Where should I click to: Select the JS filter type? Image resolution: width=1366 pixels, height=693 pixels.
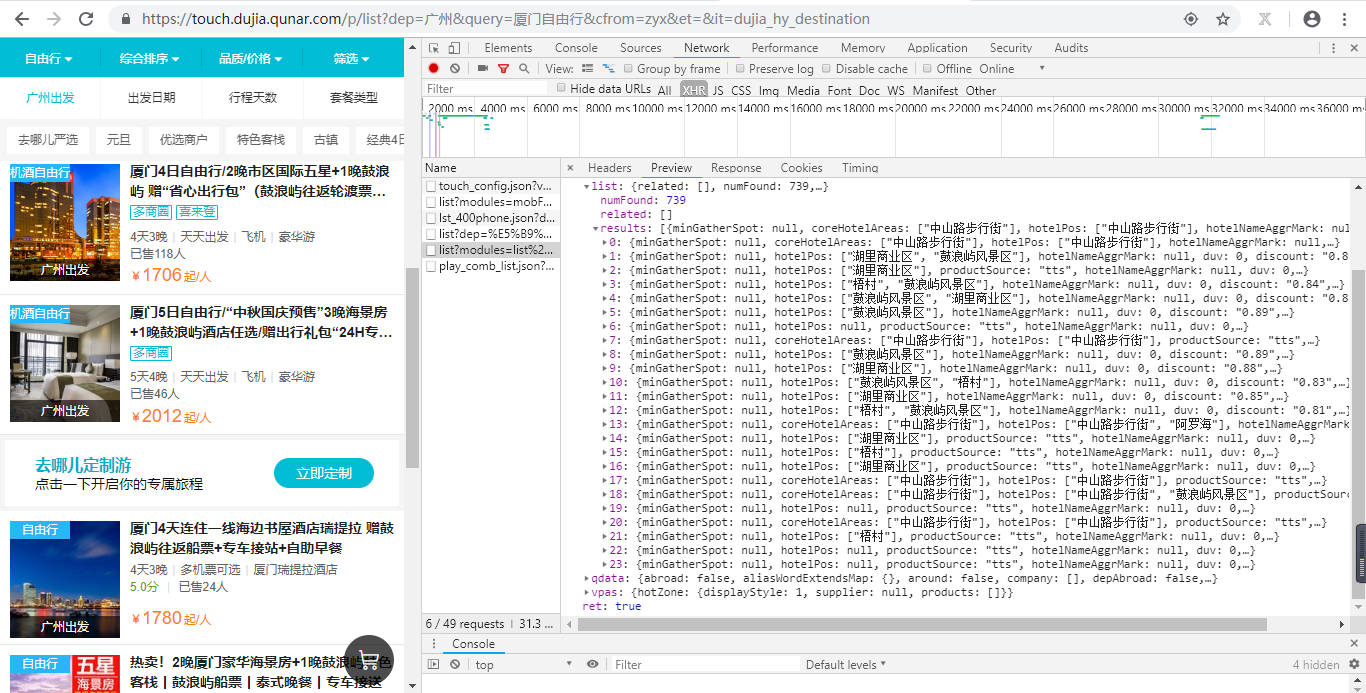point(717,90)
